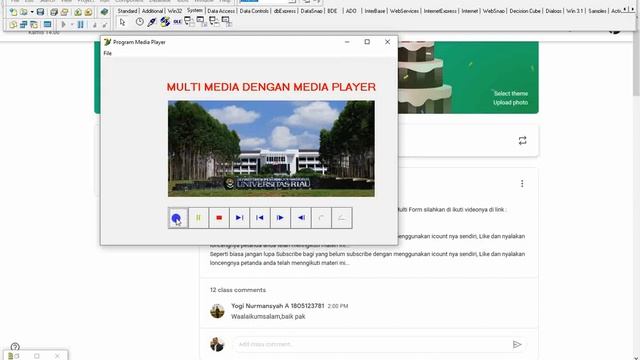Screen dimensions: 640x360
Task: Select the DdeClientItem component icon
Action: [201, 22]
